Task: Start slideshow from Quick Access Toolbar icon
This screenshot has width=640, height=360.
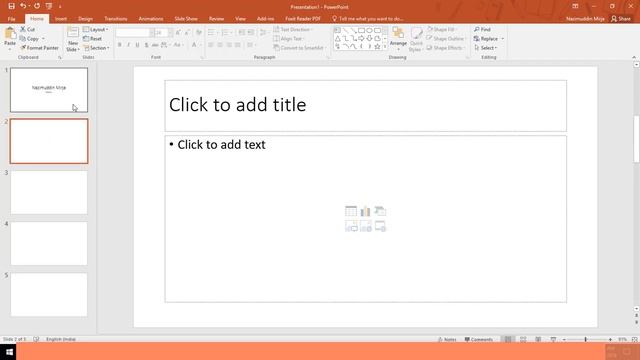Action: (49, 6)
